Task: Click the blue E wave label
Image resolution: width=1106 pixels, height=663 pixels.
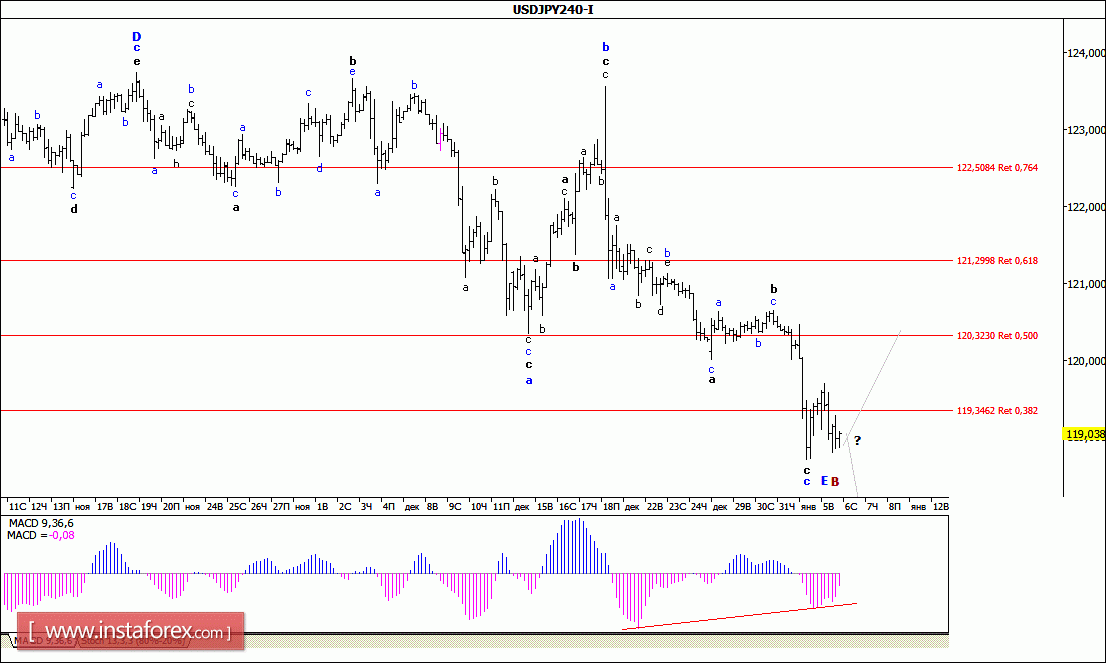Action: (x=824, y=481)
